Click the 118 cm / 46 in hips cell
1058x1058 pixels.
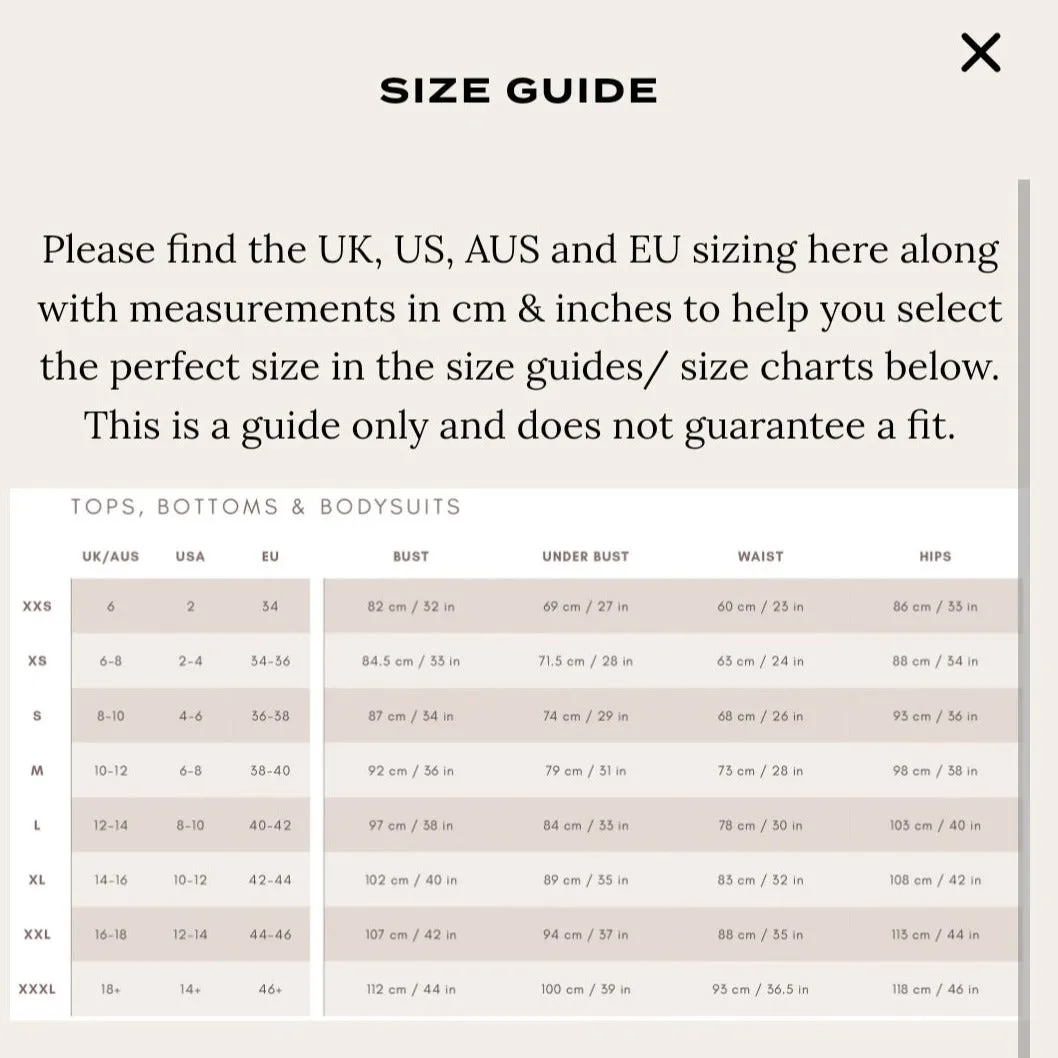point(935,989)
